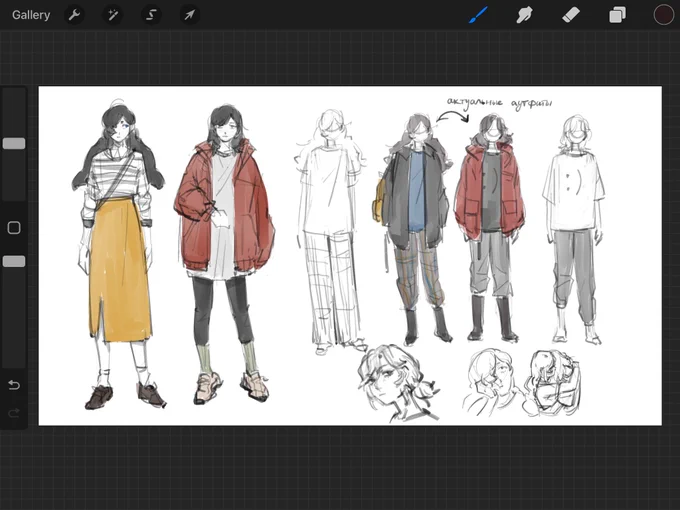Open the Actions wrench menu

click(74, 15)
